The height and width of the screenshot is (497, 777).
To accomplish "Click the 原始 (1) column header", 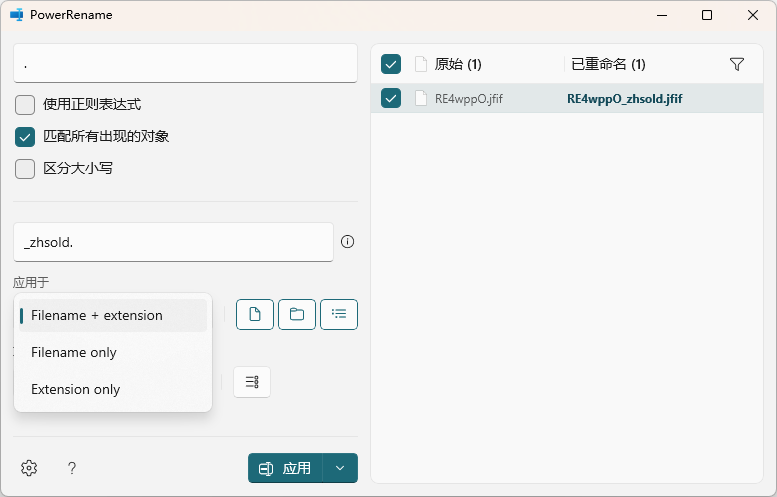I will [x=458, y=64].
